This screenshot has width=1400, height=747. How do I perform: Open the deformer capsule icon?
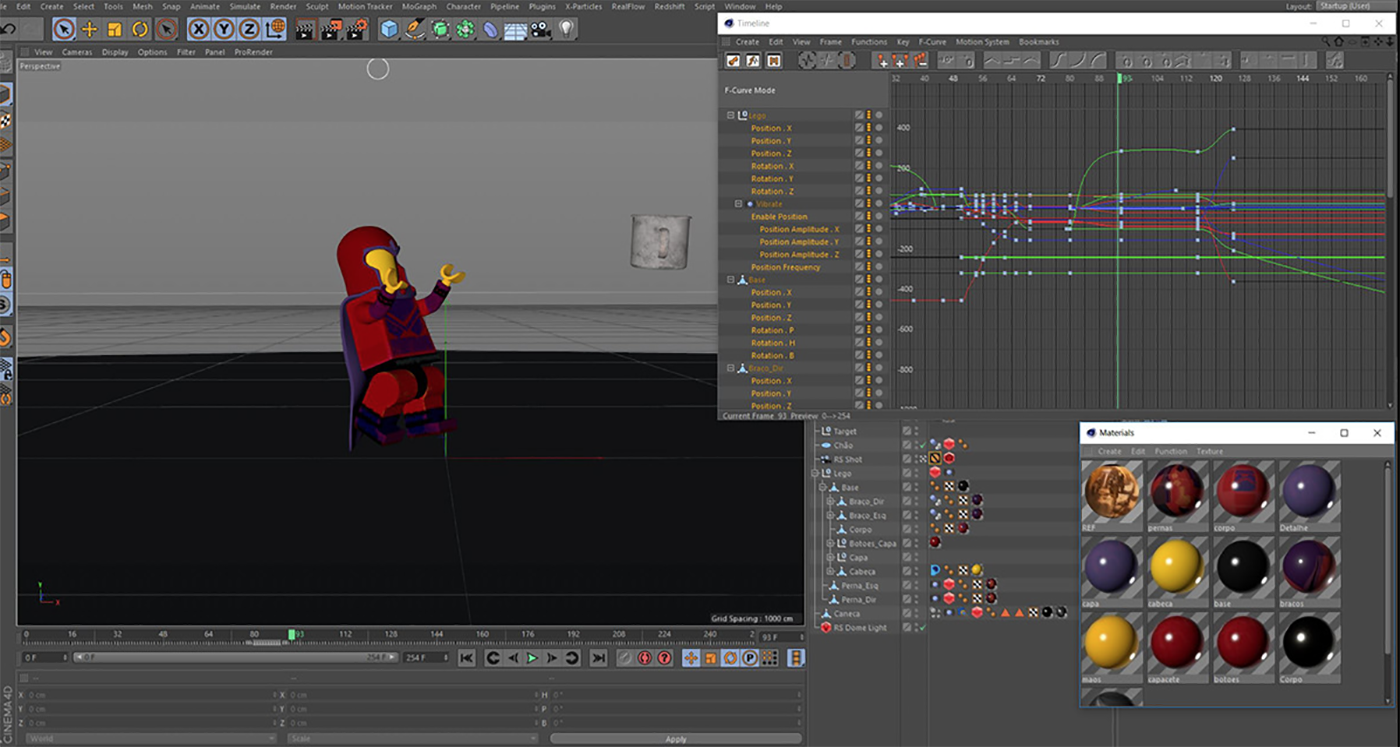(x=490, y=29)
